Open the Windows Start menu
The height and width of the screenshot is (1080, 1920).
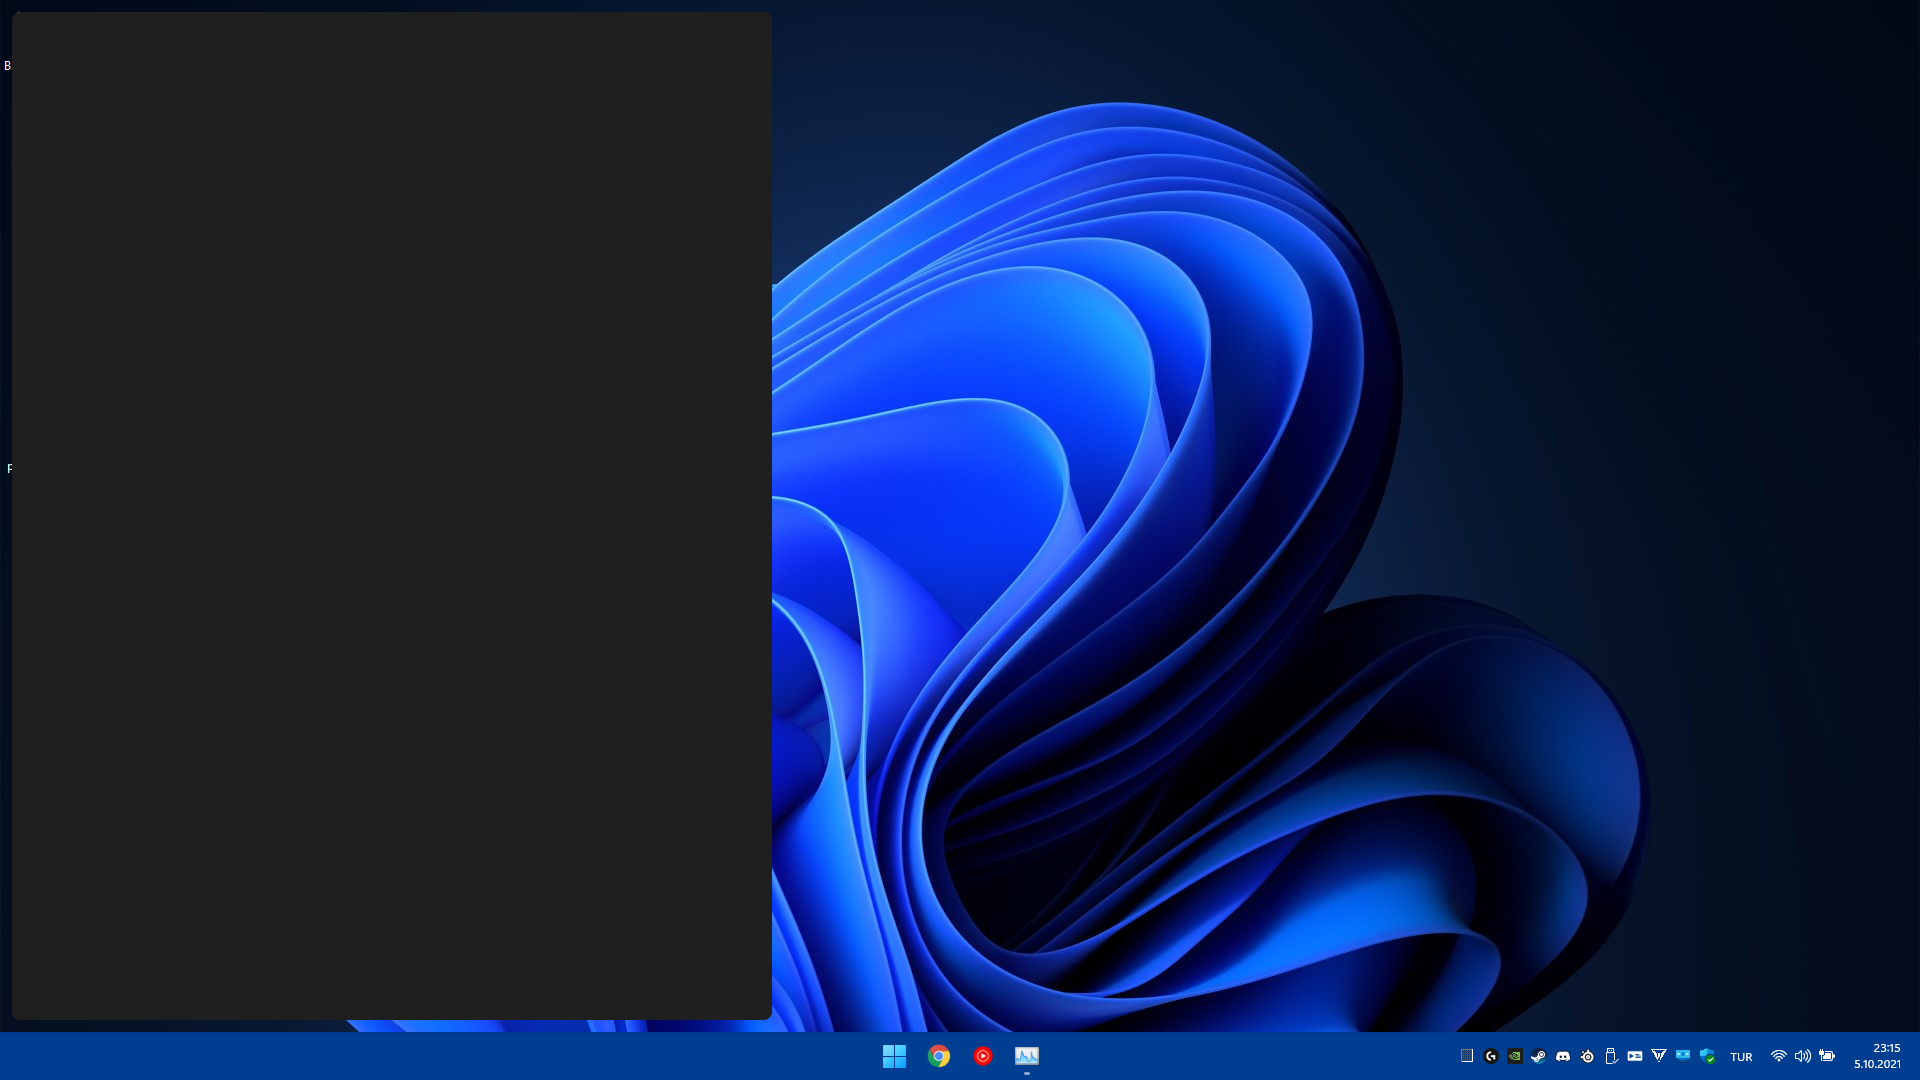(894, 1056)
